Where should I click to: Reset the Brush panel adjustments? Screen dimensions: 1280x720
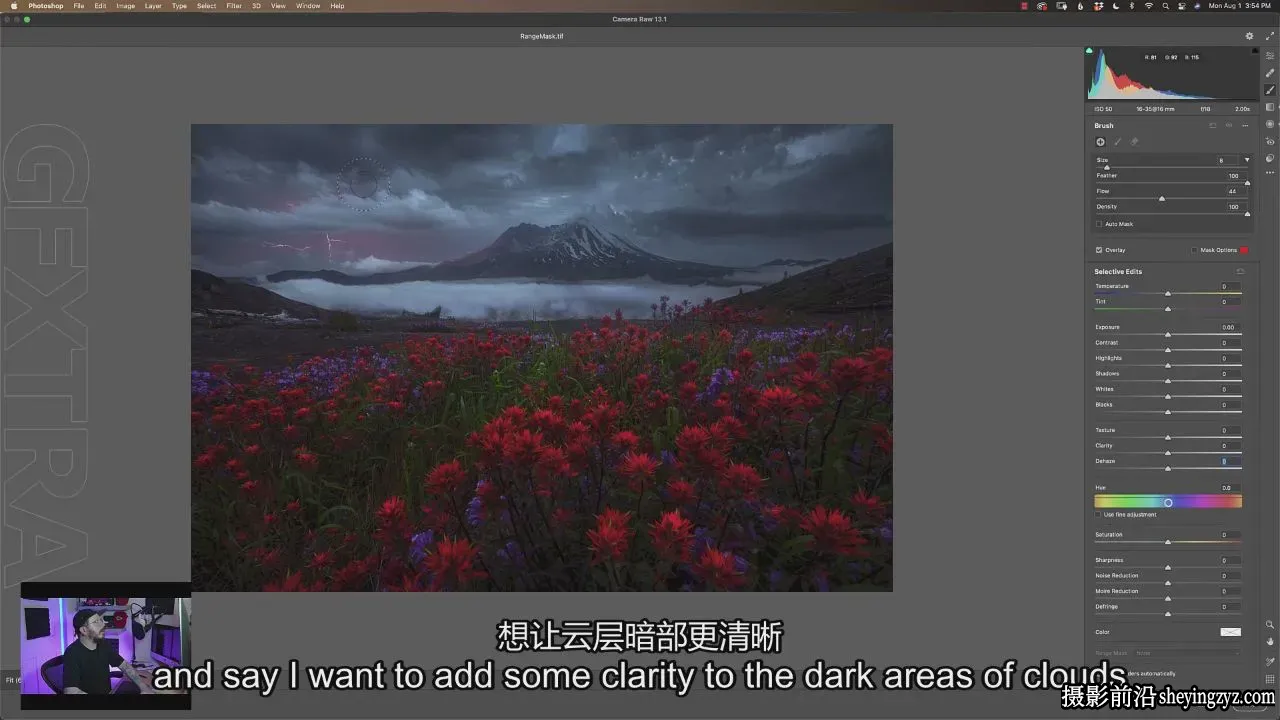coord(1213,126)
